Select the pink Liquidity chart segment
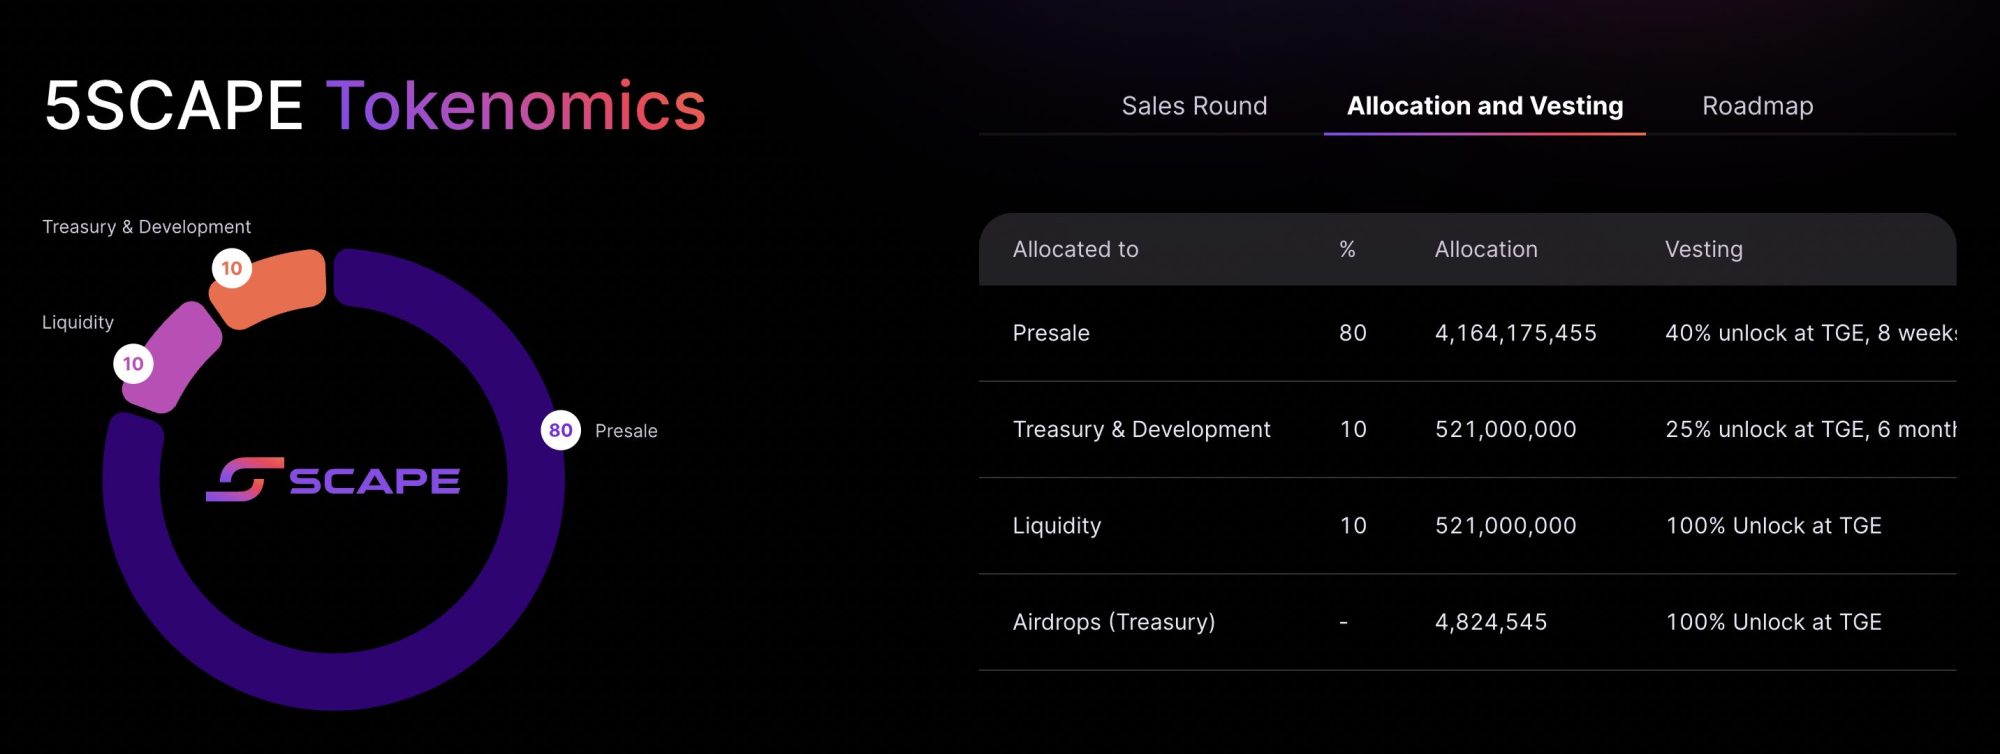This screenshot has width=2000, height=754. click(x=178, y=352)
